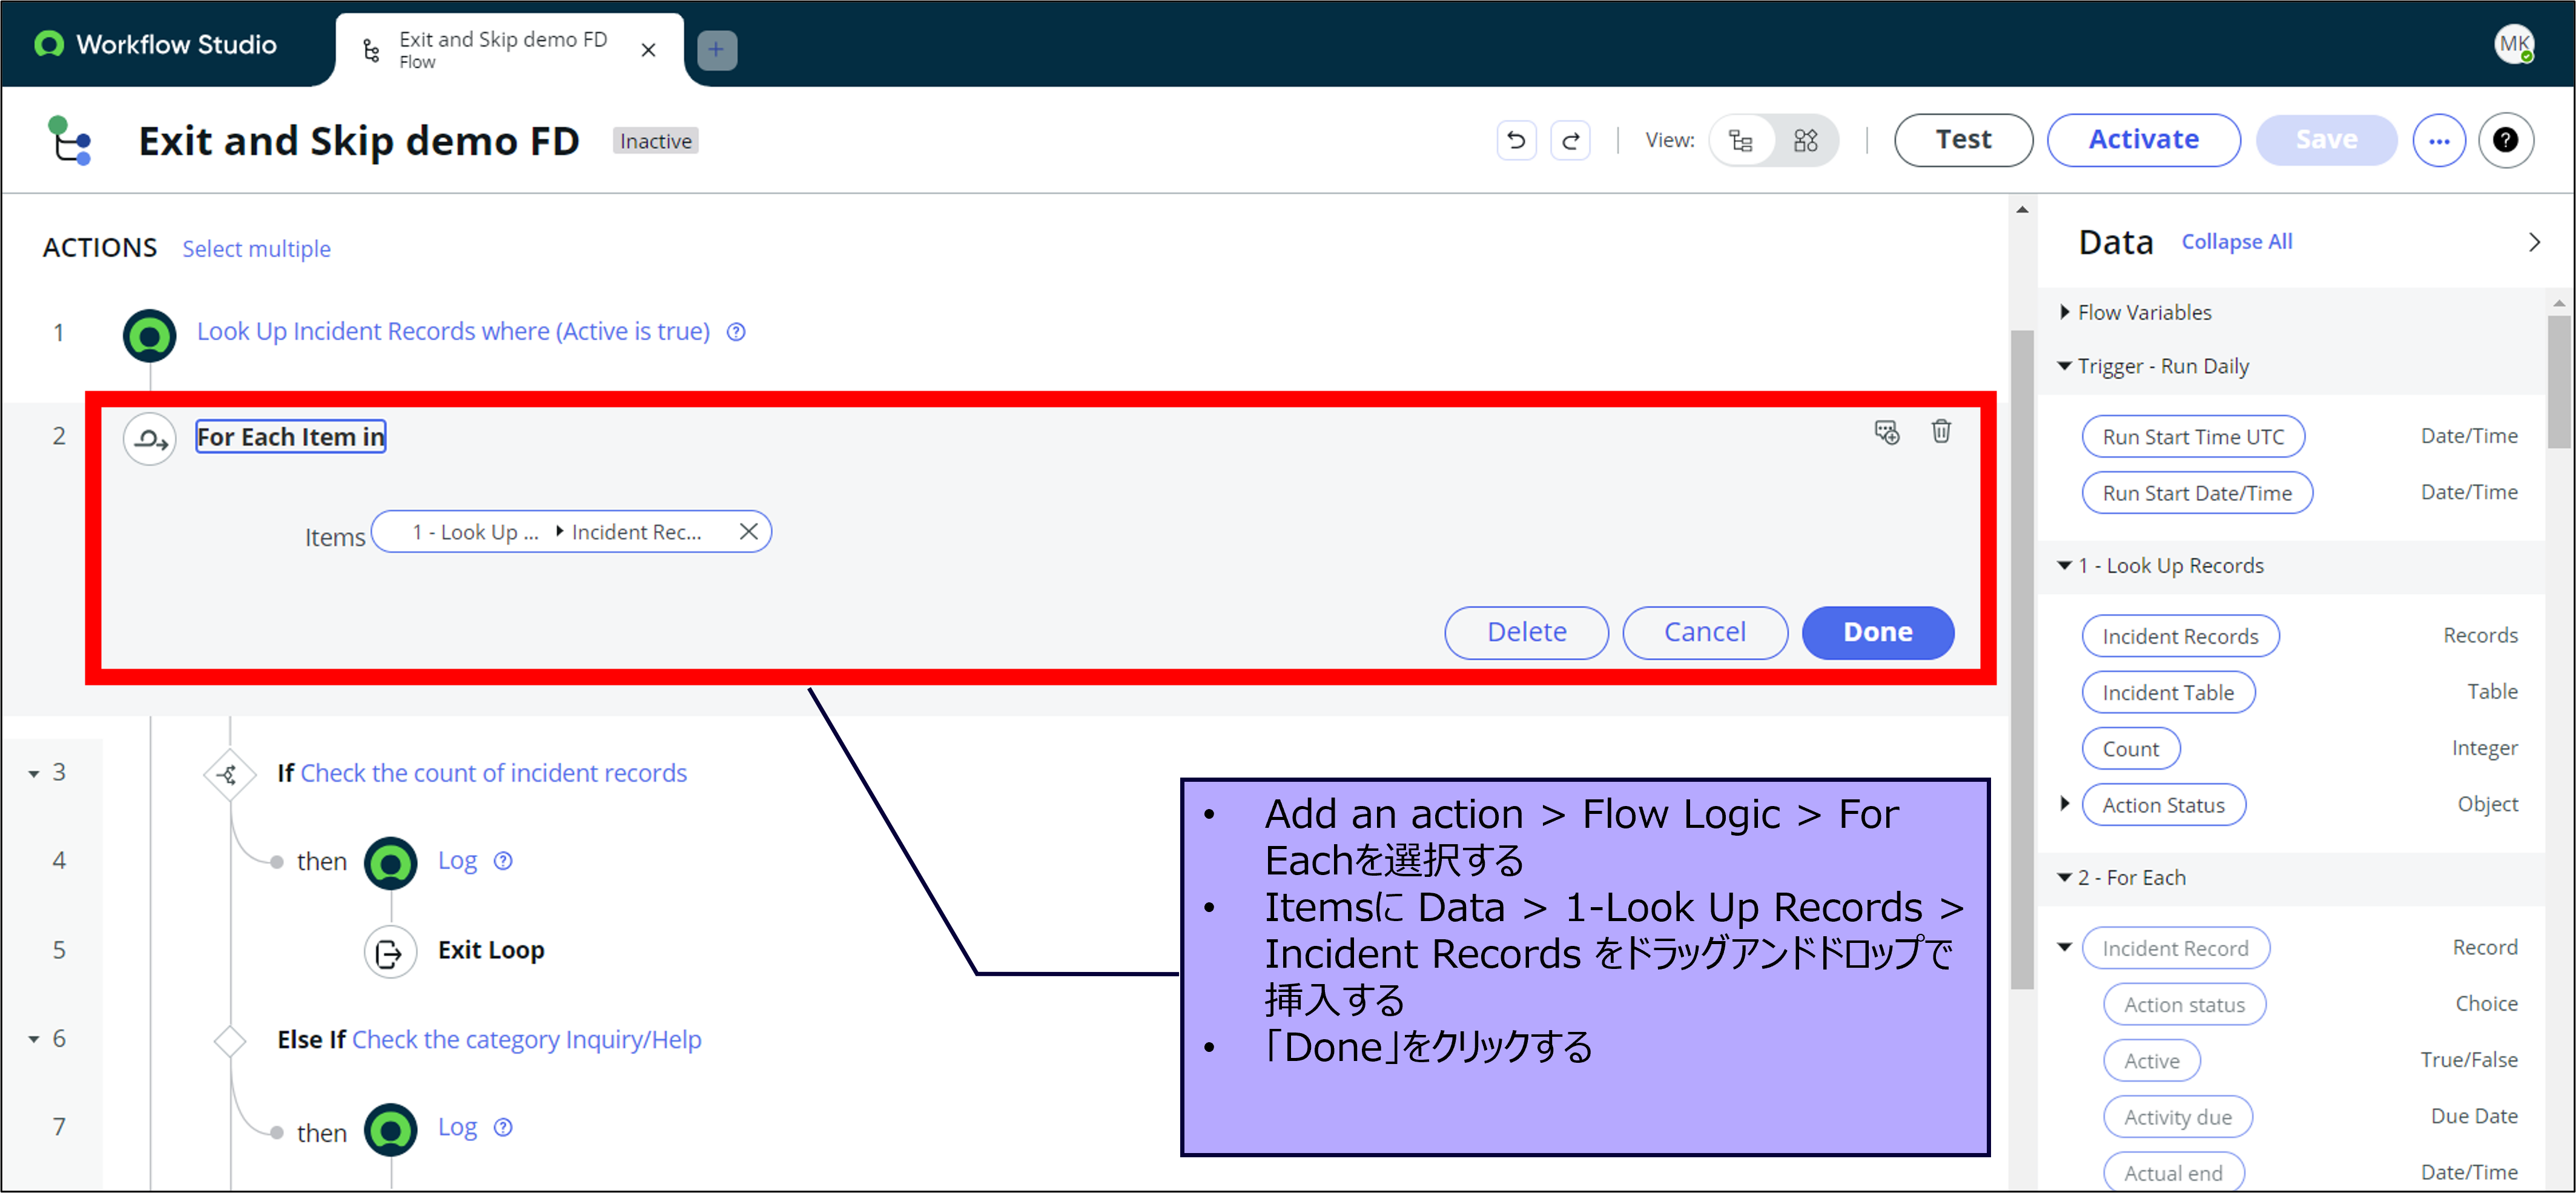
Task: Click the For Each Item in field
Action: 290,436
